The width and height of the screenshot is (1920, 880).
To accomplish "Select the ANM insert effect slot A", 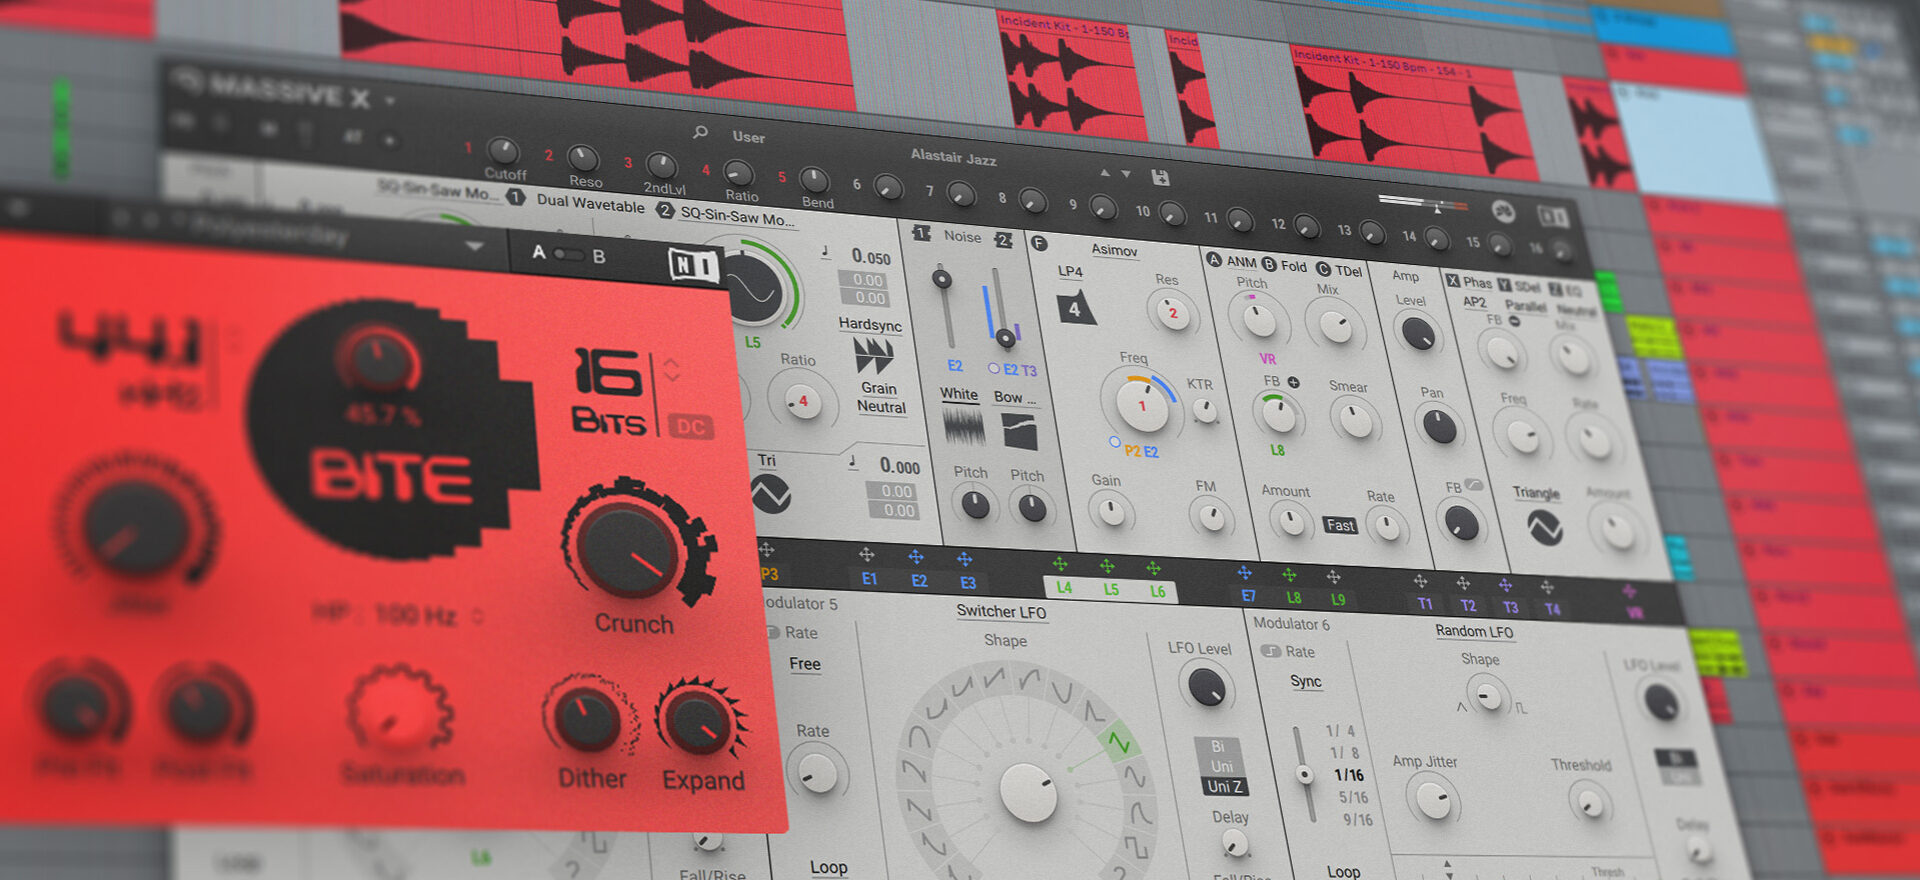I will pos(1232,261).
